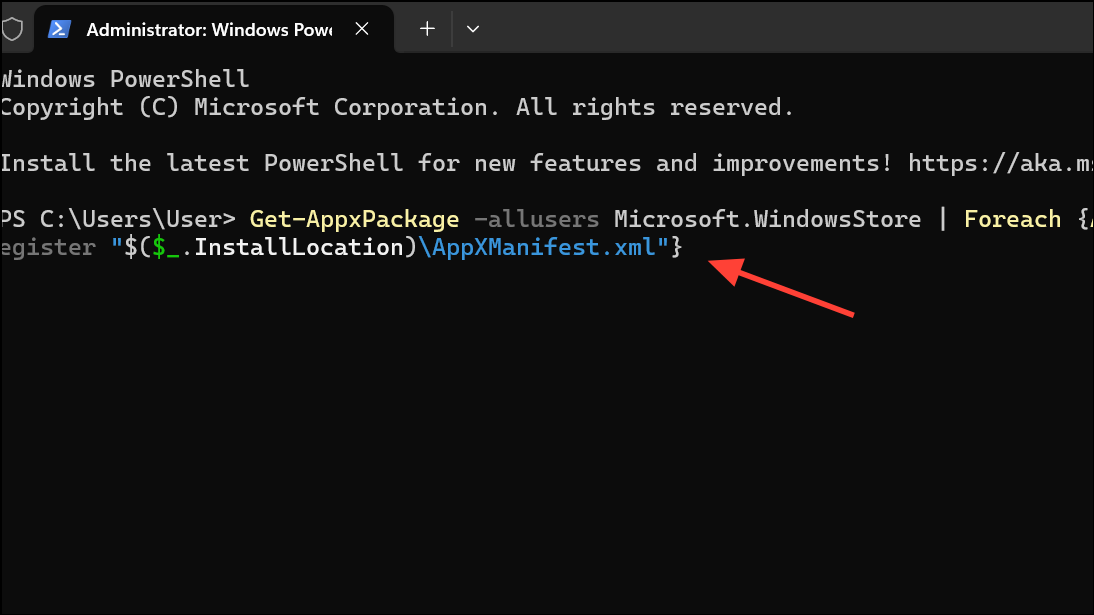Click the administrator shield icon in title bar

click(x=11, y=29)
